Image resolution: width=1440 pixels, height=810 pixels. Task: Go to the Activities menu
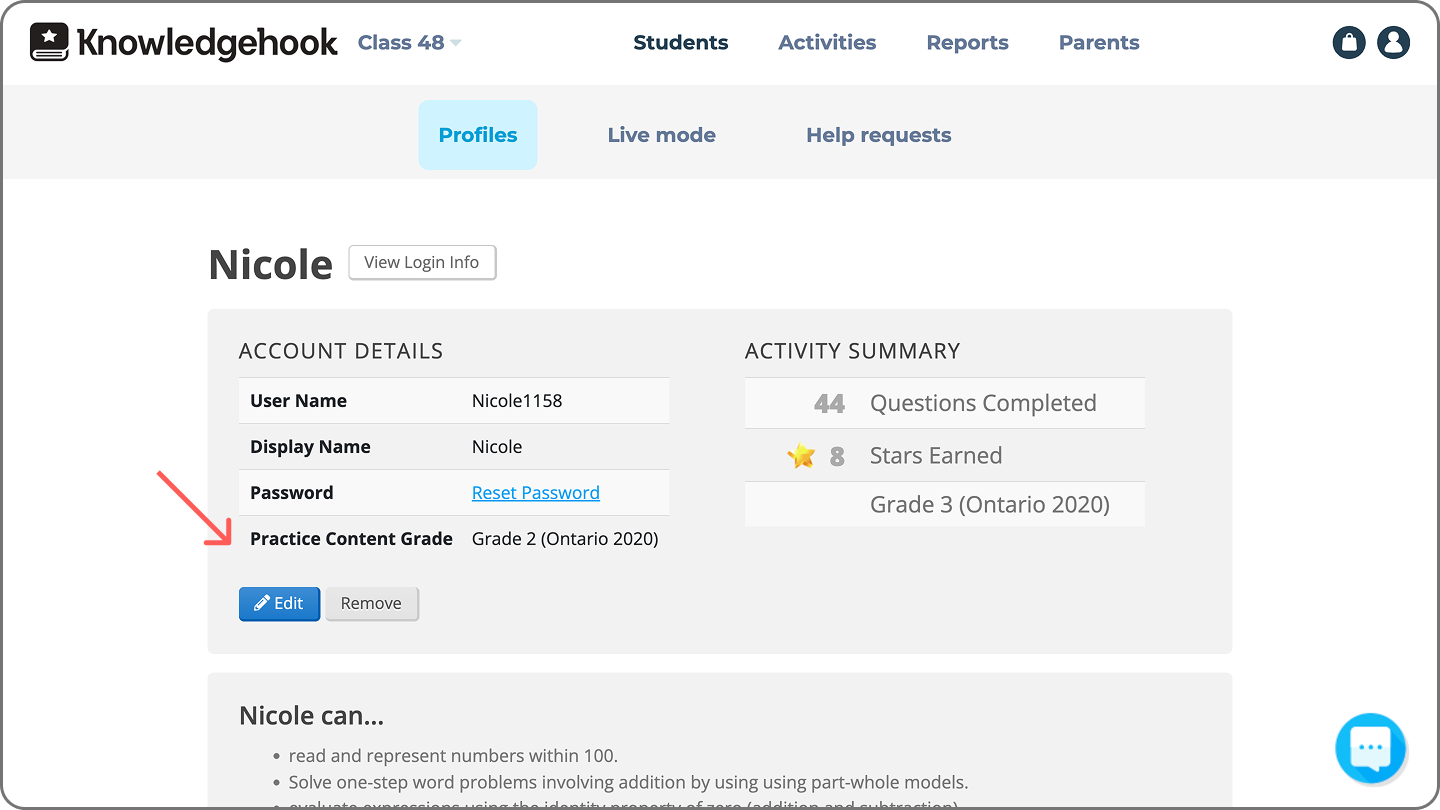coord(827,42)
